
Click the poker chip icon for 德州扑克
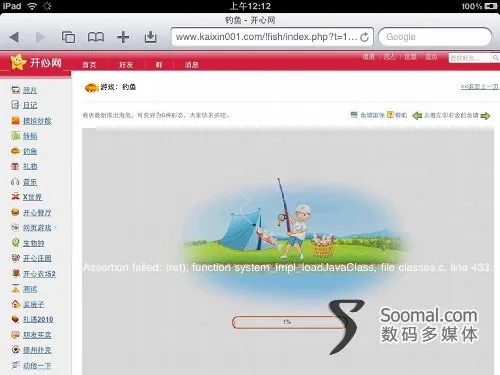pyautogui.click(x=16, y=350)
